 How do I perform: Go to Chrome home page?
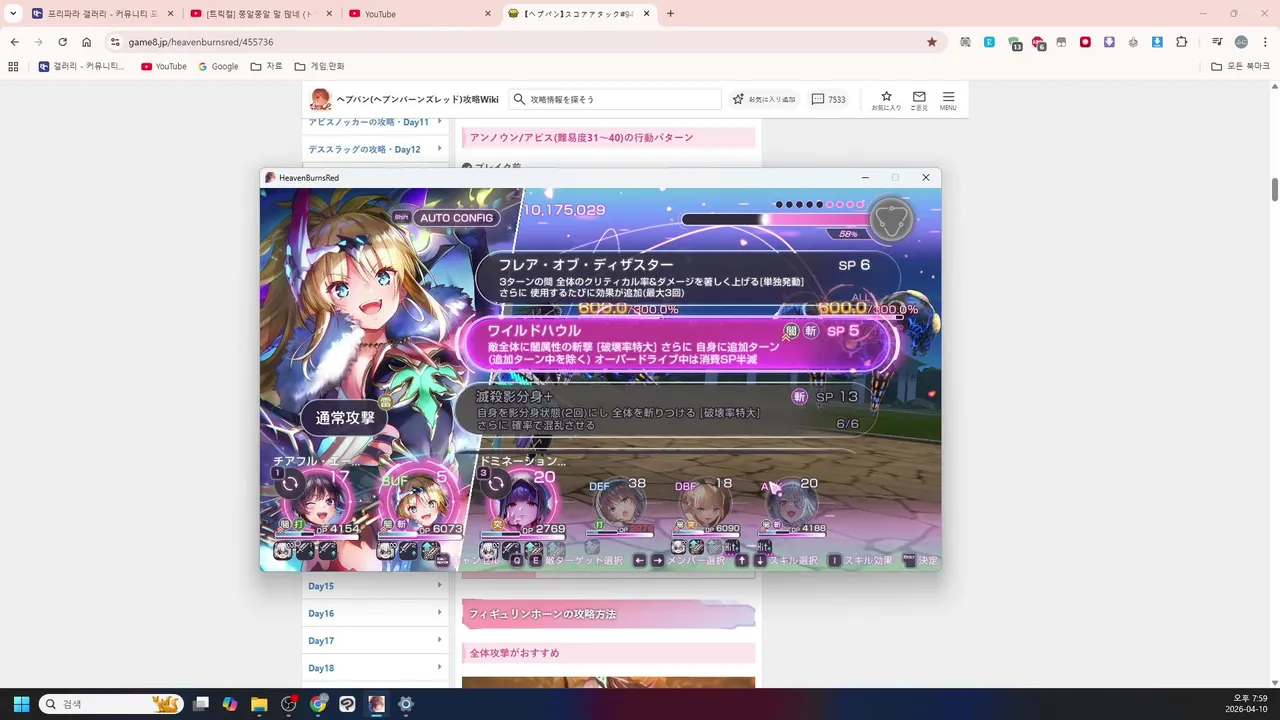87,42
